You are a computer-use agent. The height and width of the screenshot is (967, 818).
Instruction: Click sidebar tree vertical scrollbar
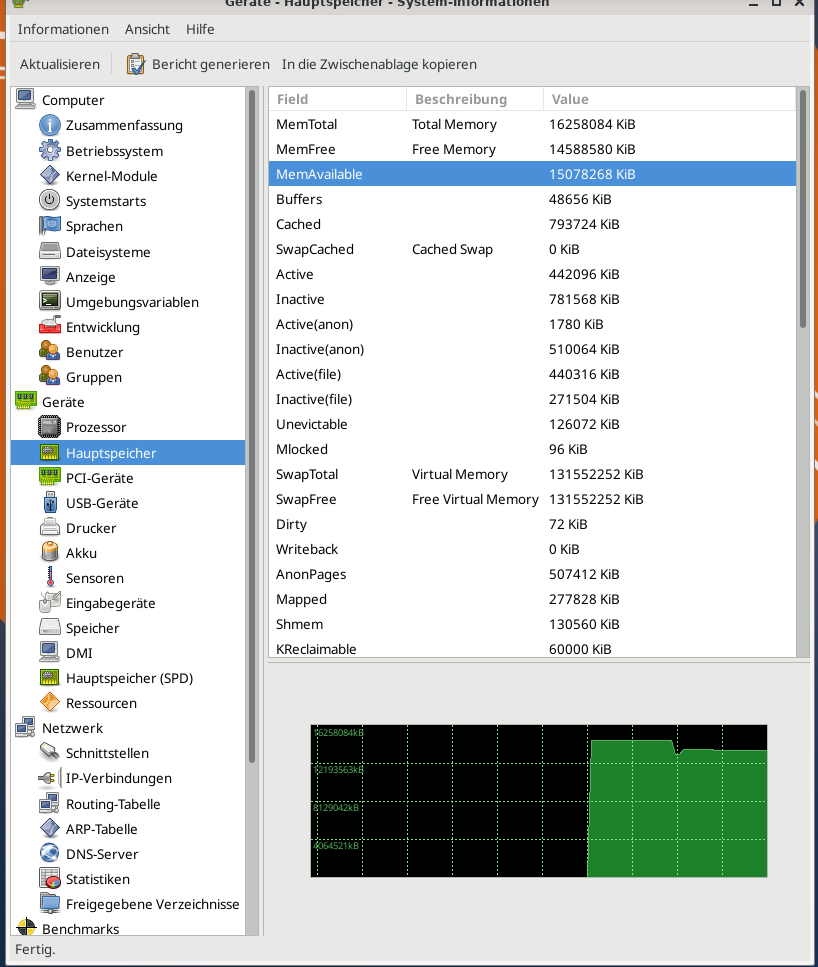pyautogui.click(x=252, y=426)
